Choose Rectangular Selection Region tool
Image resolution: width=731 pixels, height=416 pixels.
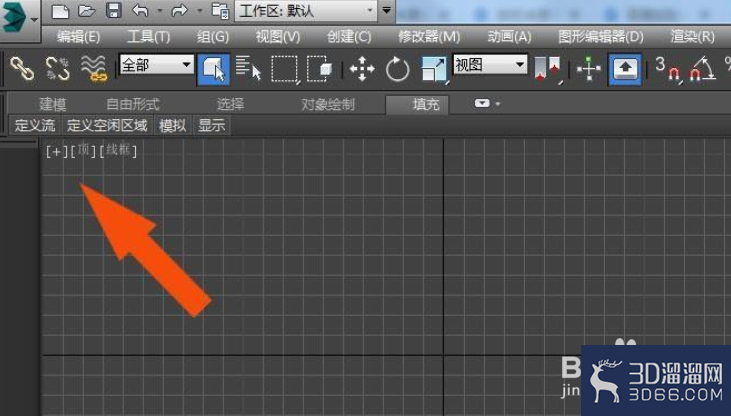(x=284, y=69)
